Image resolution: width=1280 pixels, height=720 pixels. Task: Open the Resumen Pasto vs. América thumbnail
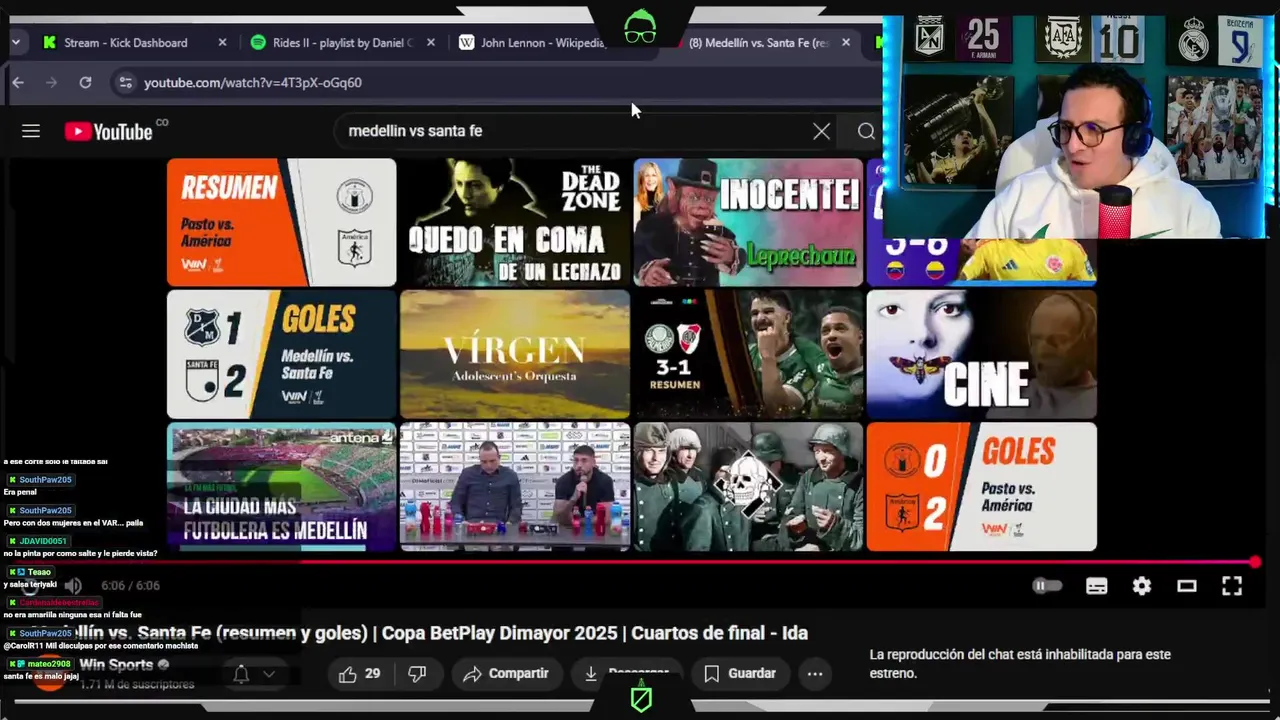(x=282, y=222)
